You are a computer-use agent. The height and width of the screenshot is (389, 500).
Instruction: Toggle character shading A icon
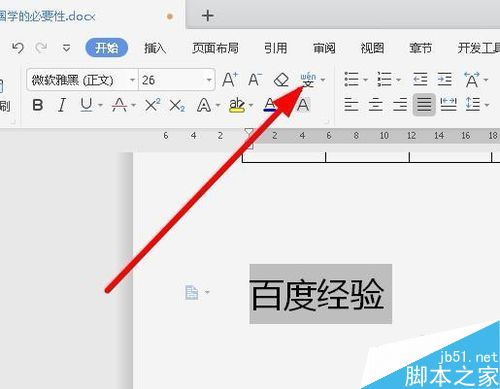tap(303, 105)
